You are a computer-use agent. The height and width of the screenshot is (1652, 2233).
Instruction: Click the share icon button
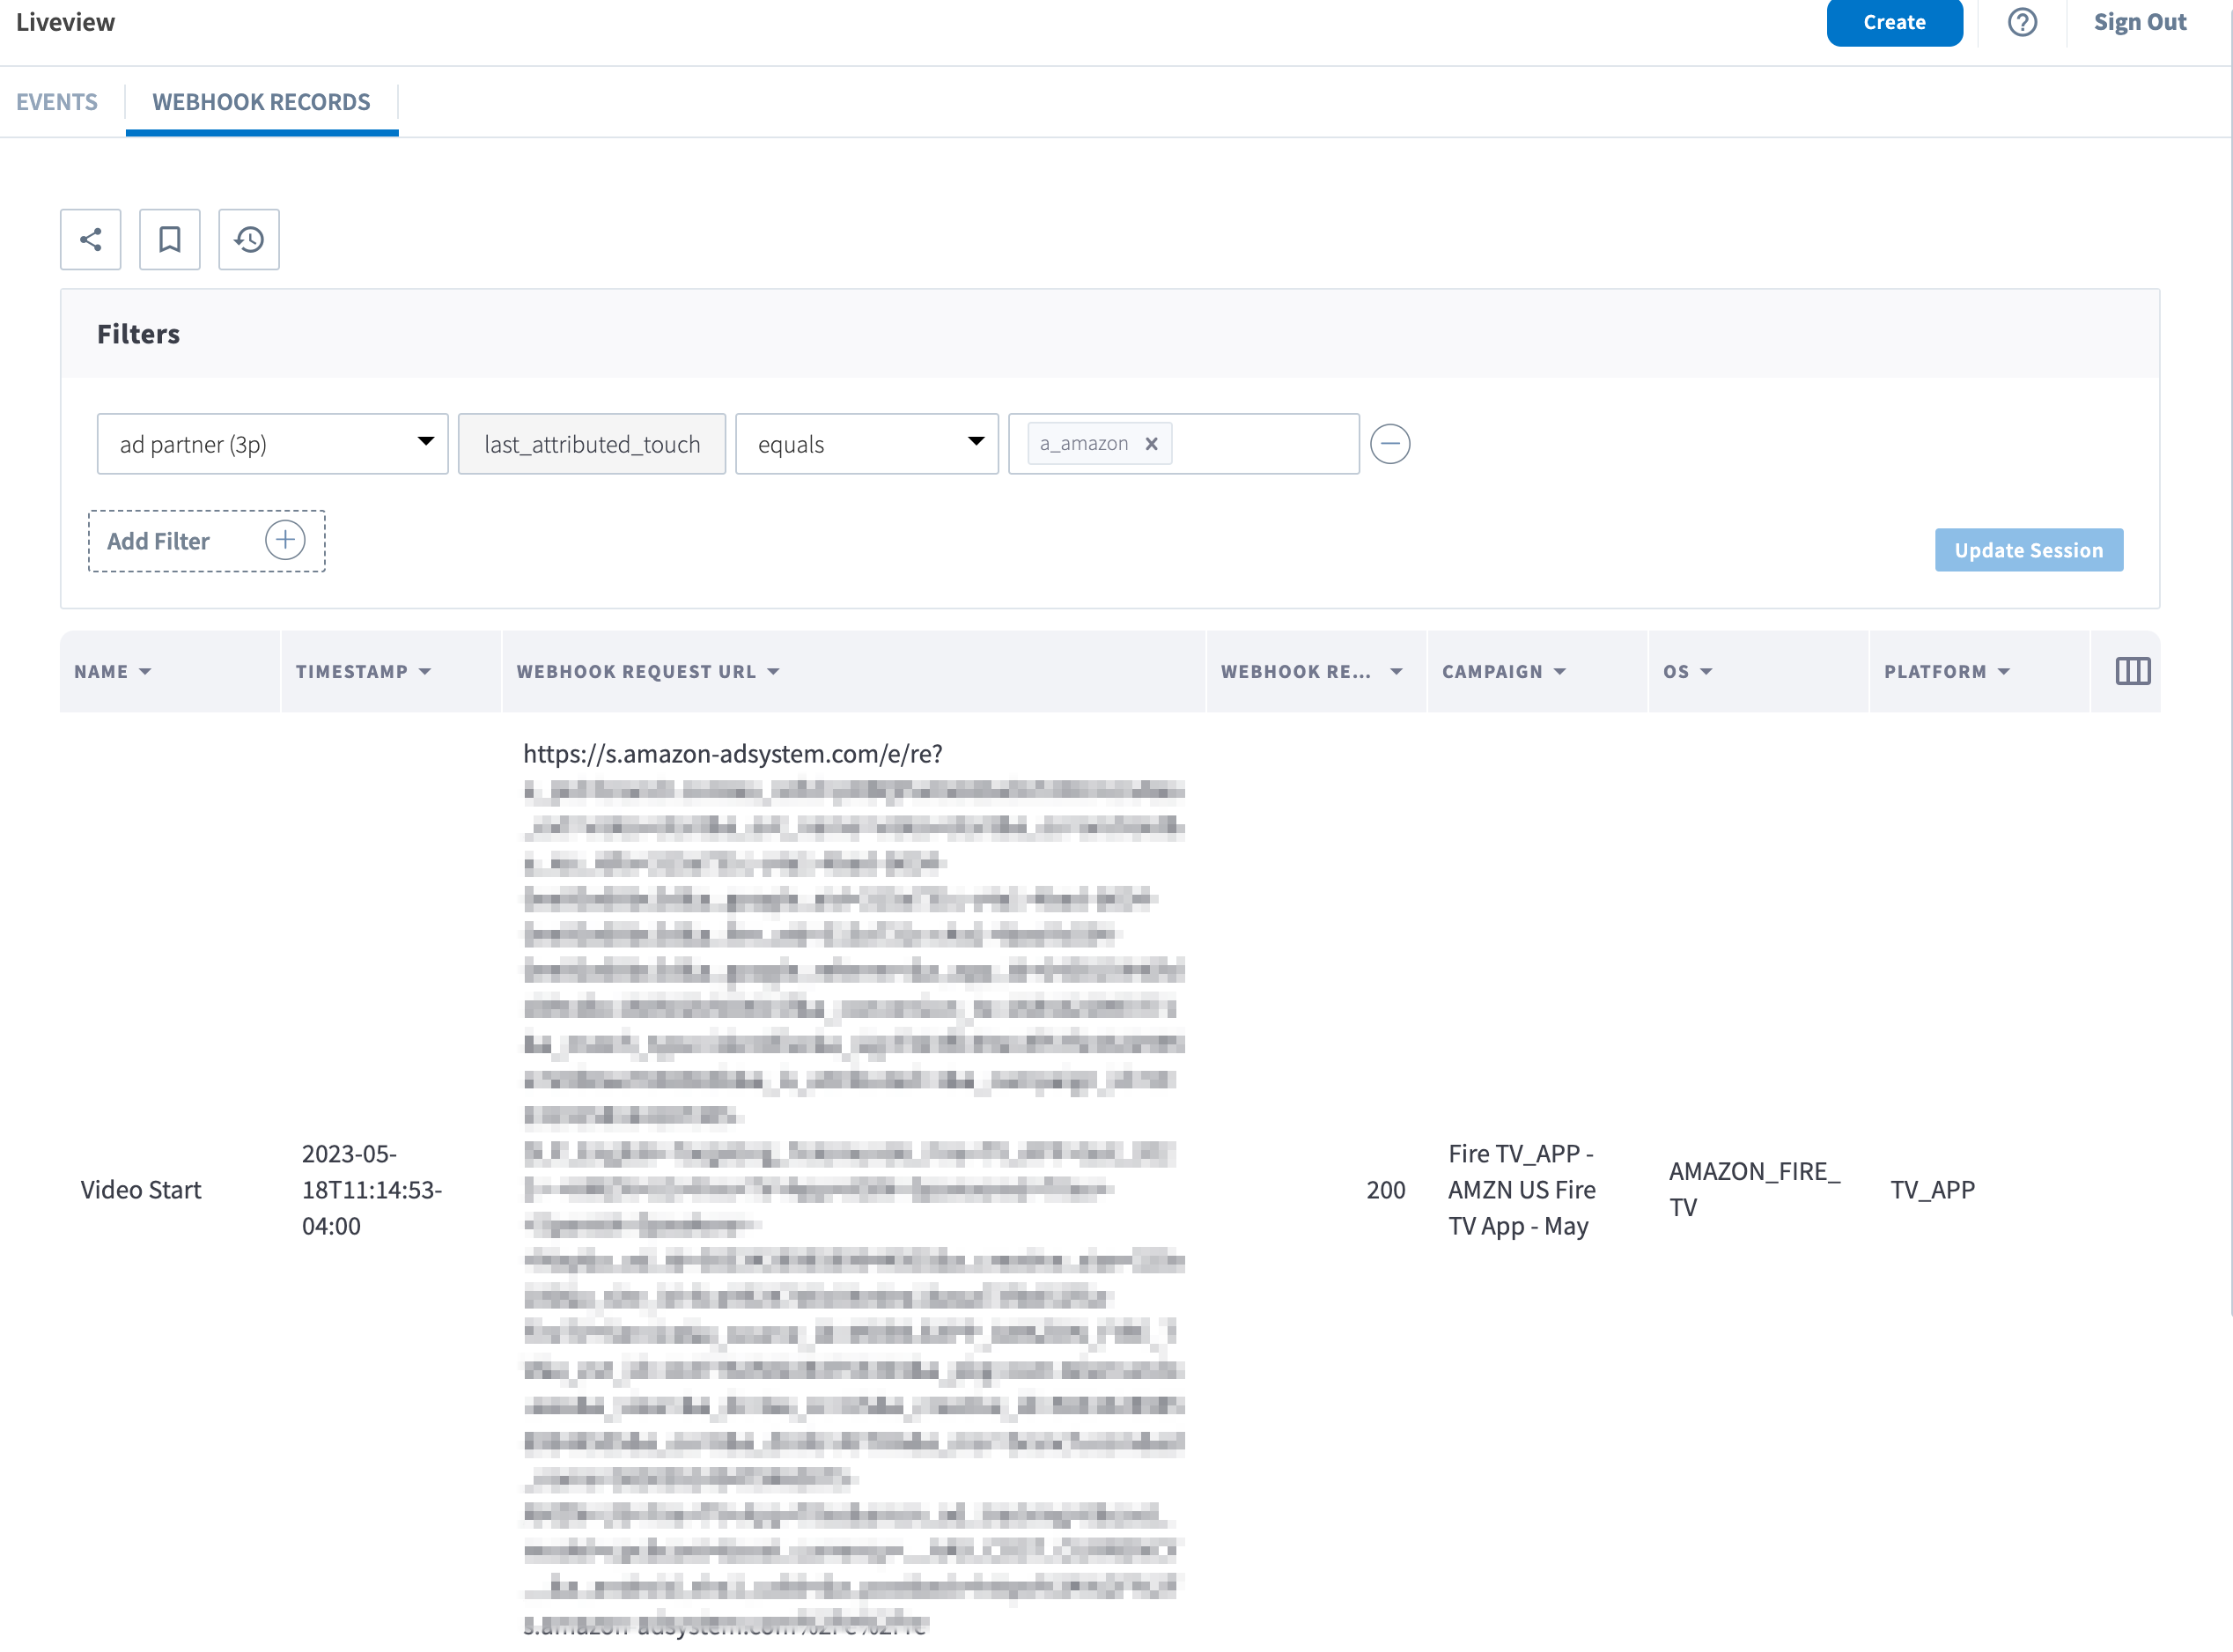[90, 240]
